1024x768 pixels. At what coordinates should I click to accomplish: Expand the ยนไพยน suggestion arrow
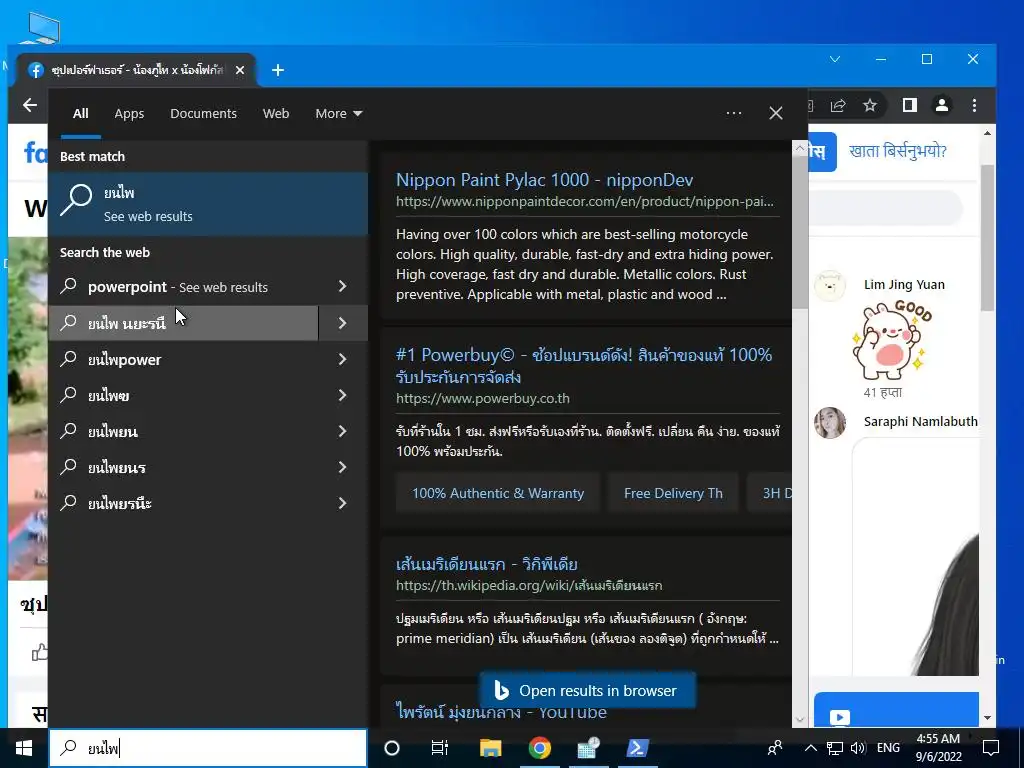(343, 431)
